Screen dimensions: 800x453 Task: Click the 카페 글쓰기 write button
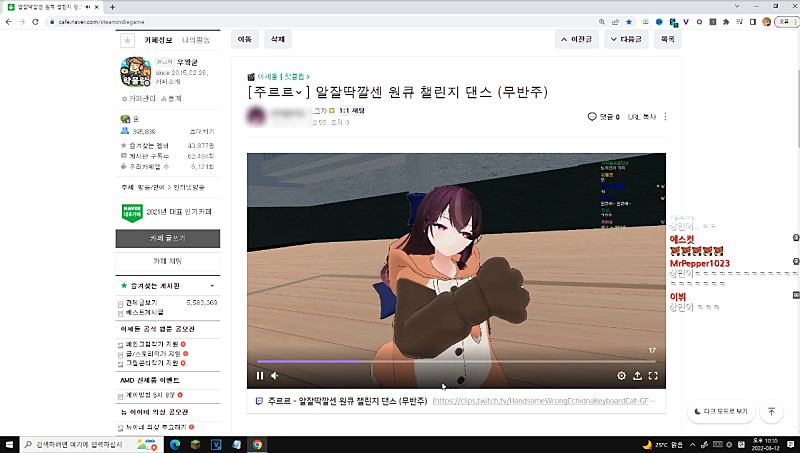coord(168,238)
